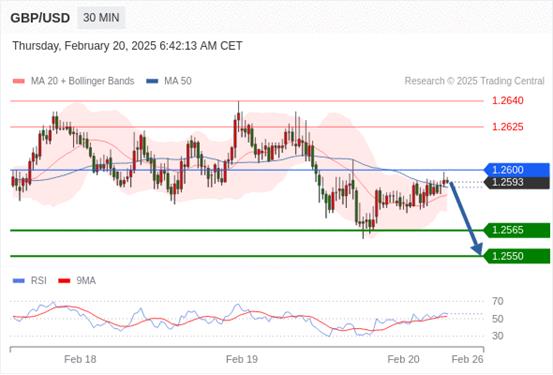Click the blue downward forecast arrow
553x375 pixels.
tap(465, 218)
